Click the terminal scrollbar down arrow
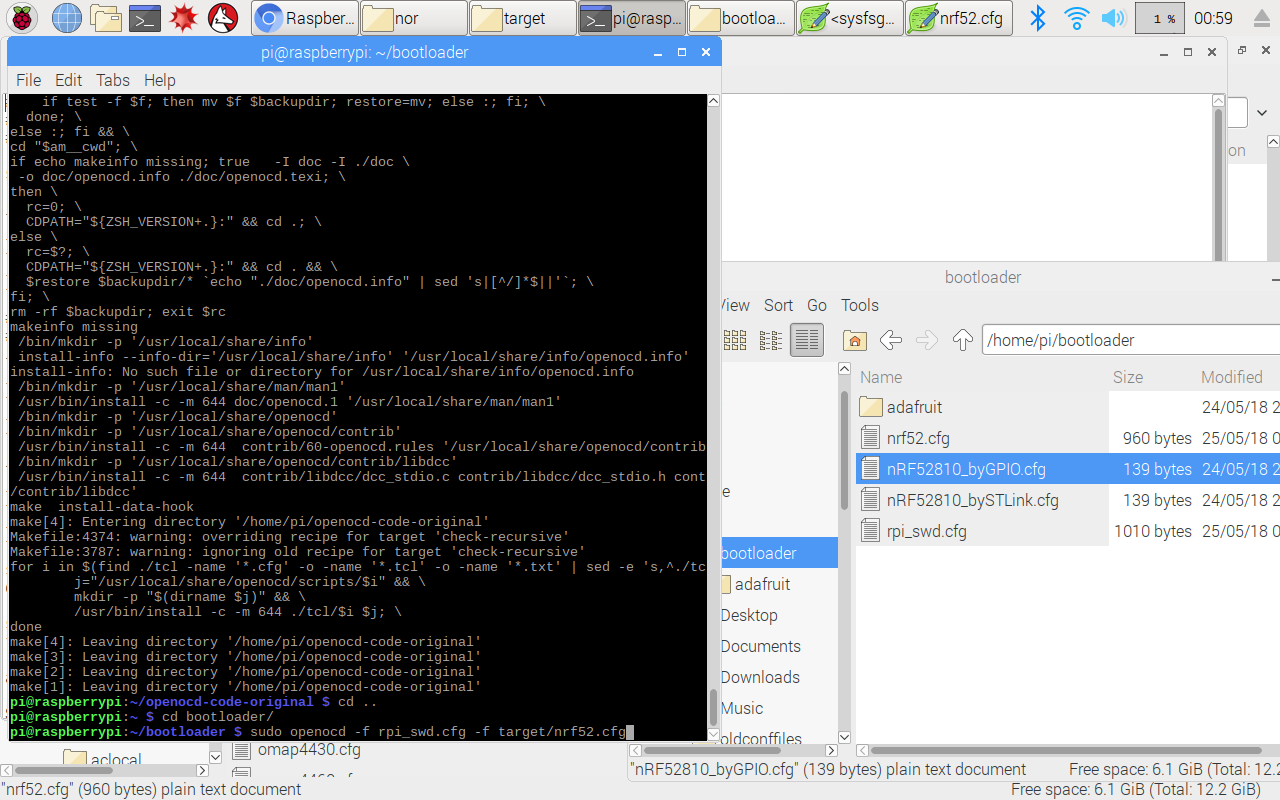The width and height of the screenshot is (1280, 800). coord(713,734)
